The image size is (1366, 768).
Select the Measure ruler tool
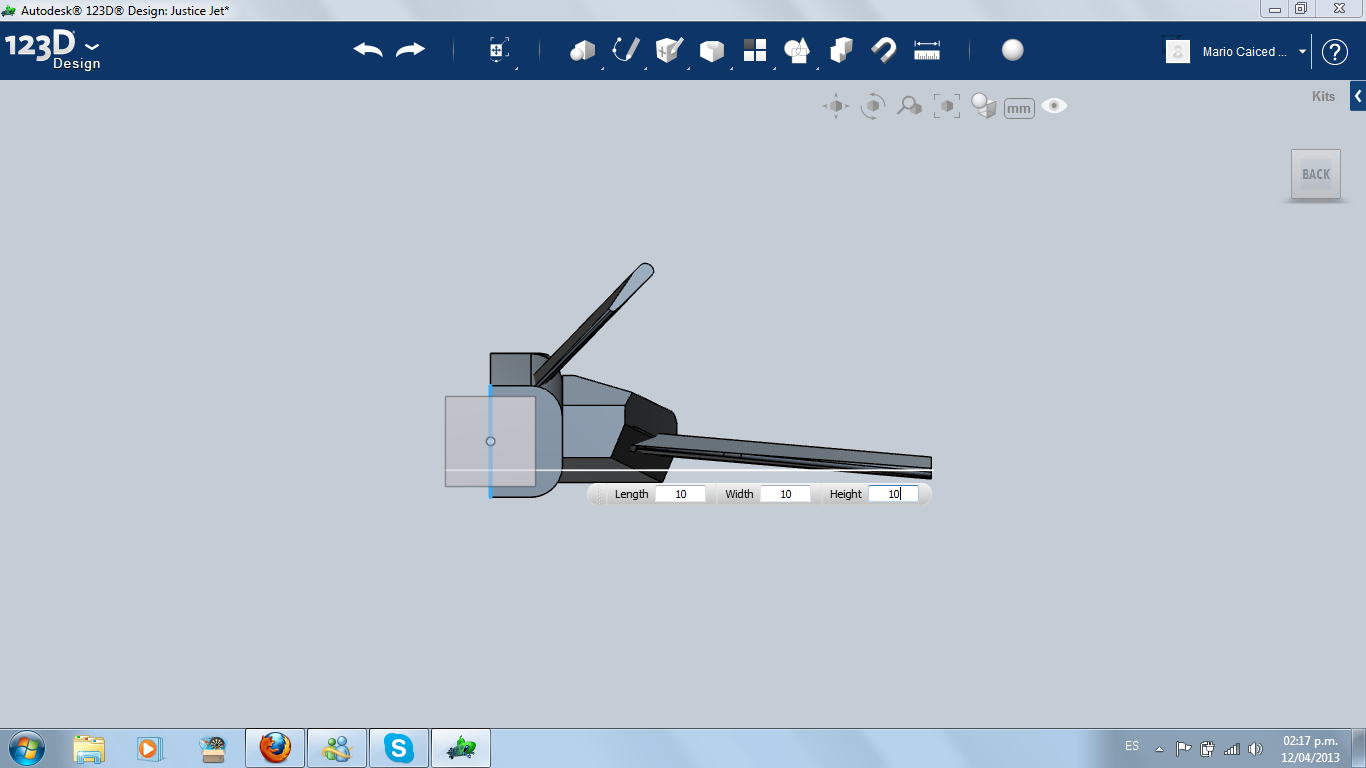coord(927,50)
